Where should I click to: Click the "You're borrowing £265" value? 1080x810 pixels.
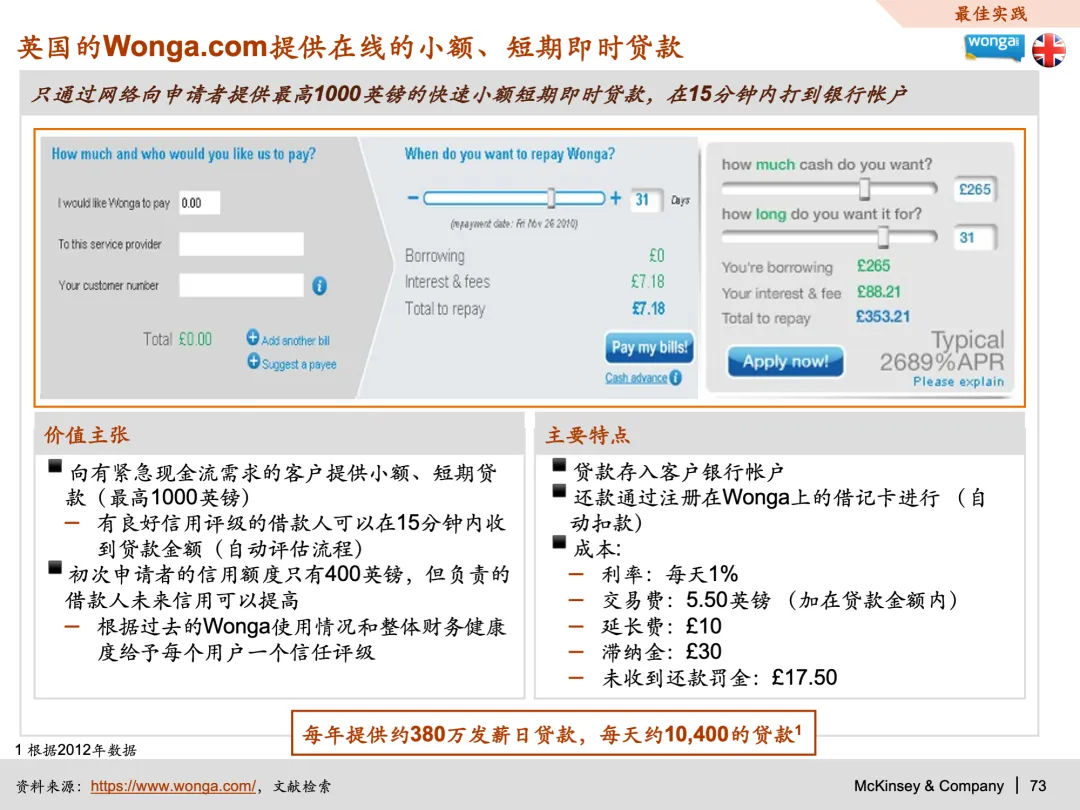click(873, 266)
